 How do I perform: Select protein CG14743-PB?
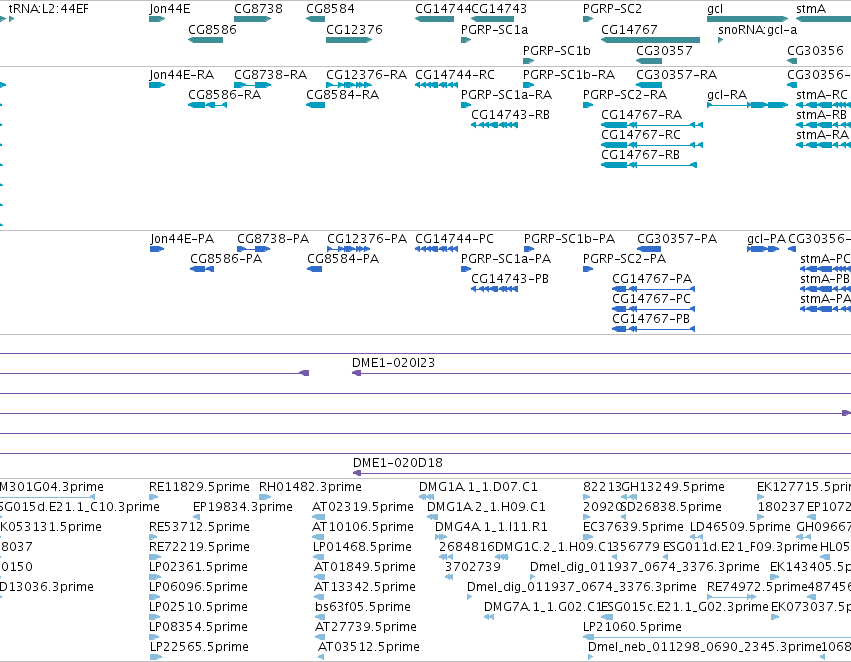(x=510, y=279)
